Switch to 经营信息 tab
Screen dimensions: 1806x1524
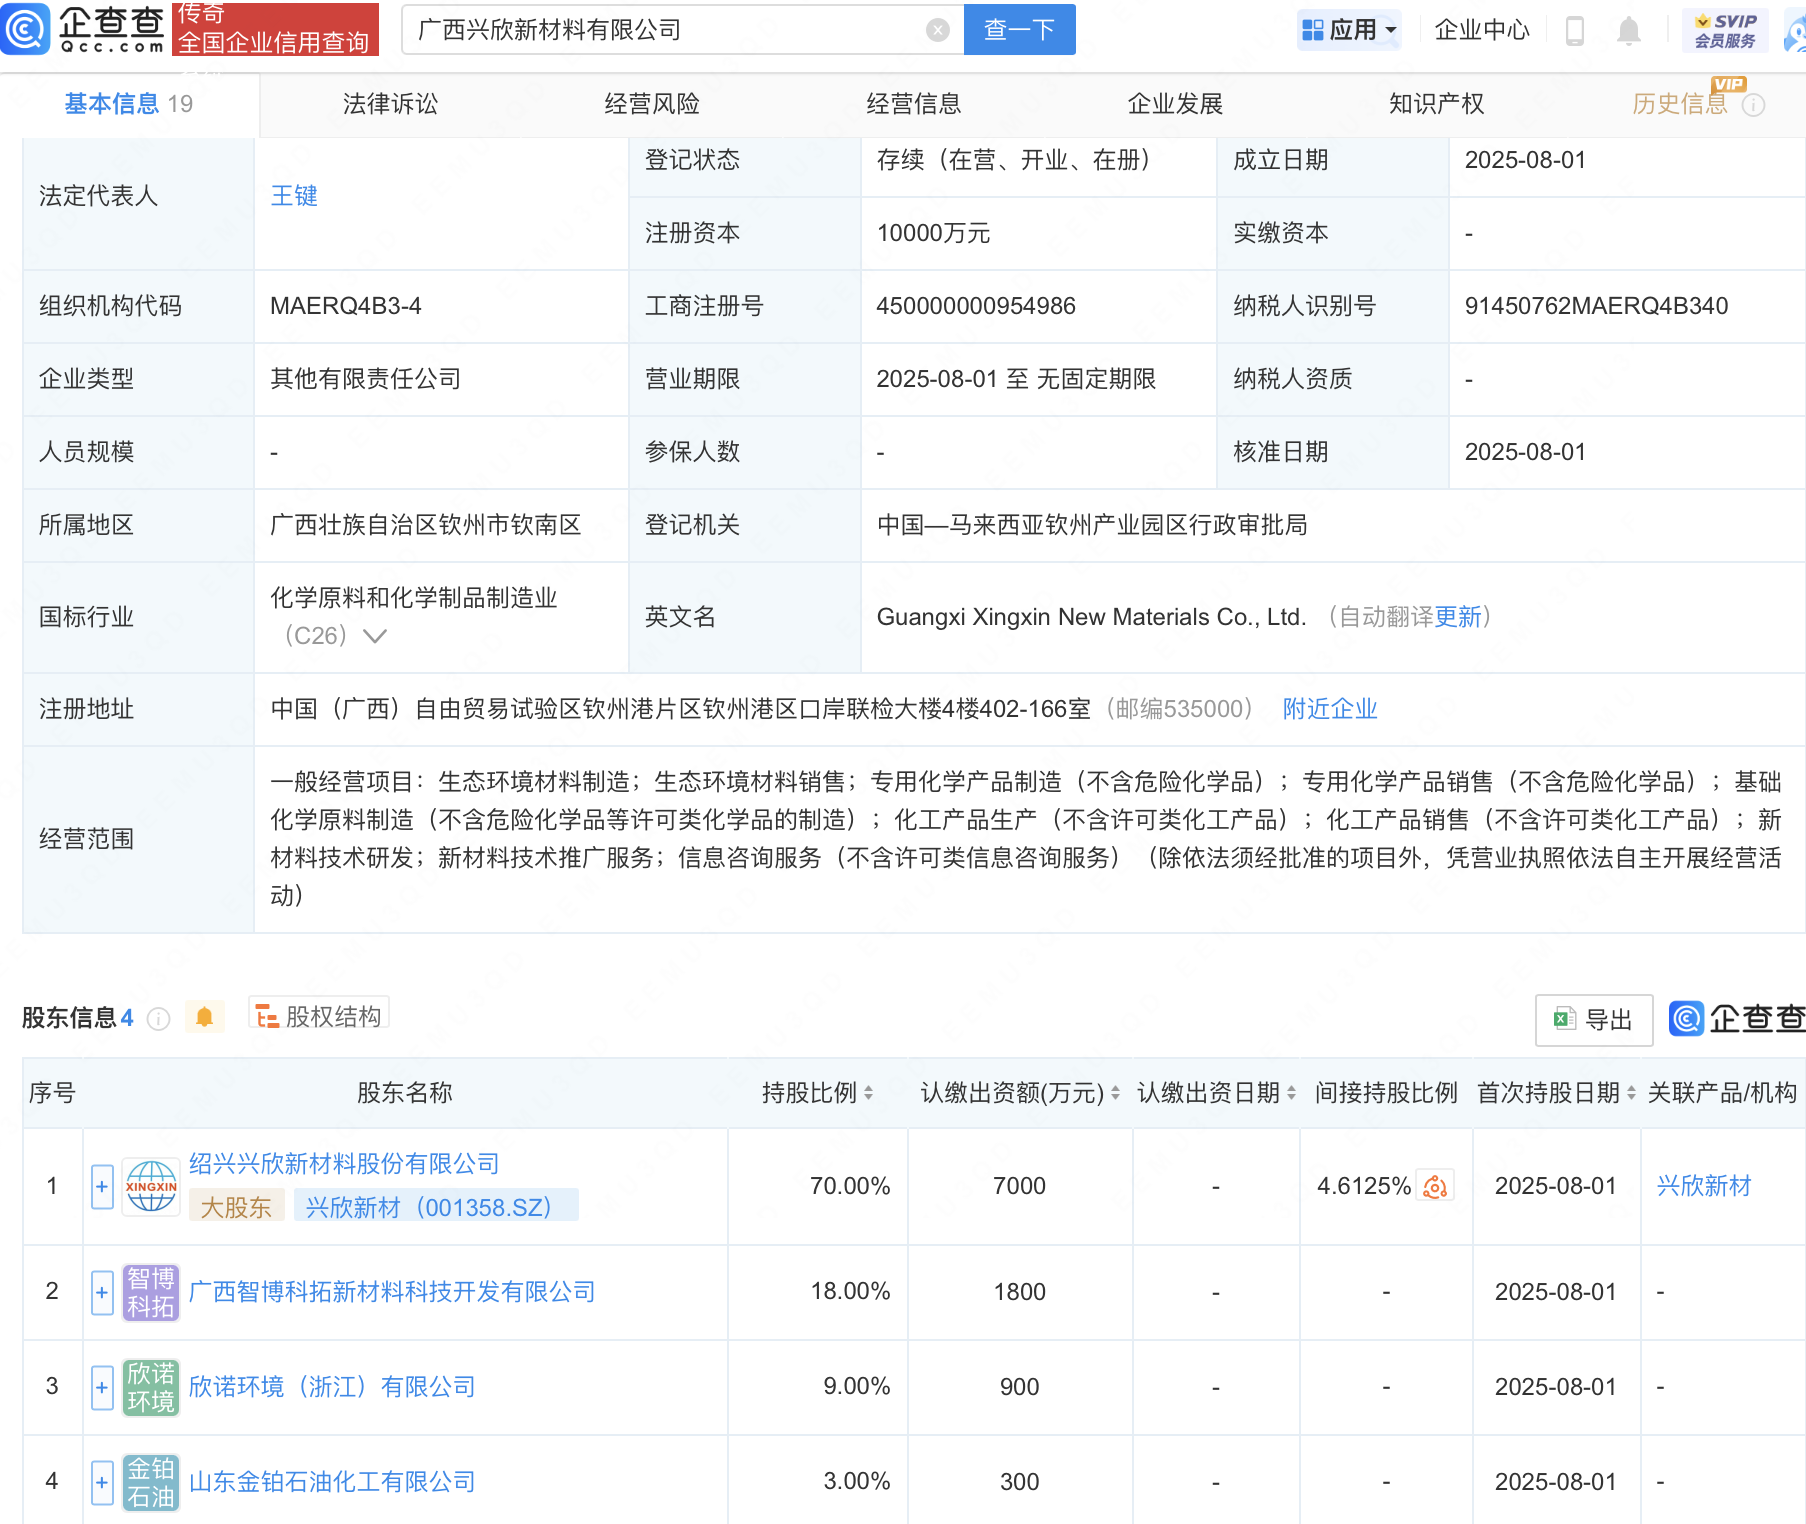point(914,104)
